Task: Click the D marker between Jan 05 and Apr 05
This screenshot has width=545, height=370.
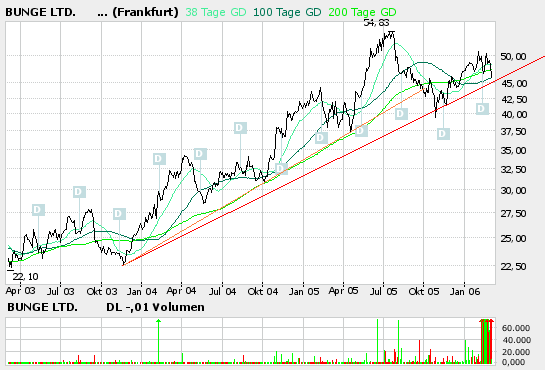Action: 321,138
